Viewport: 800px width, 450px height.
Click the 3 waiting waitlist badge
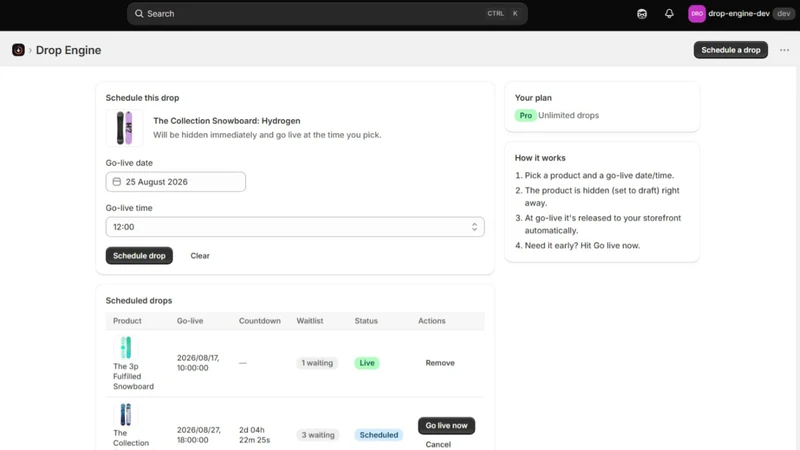[318, 435]
